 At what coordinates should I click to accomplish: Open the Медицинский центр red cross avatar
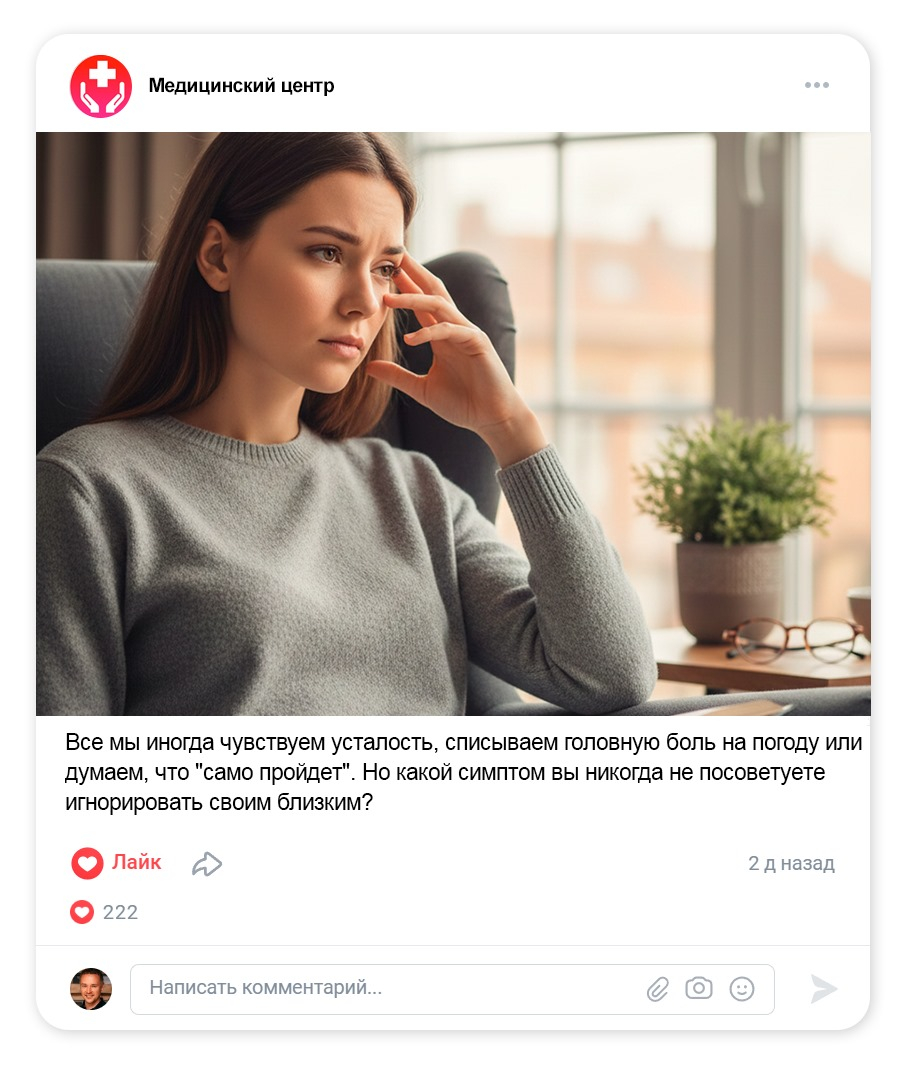[x=101, y=86]
